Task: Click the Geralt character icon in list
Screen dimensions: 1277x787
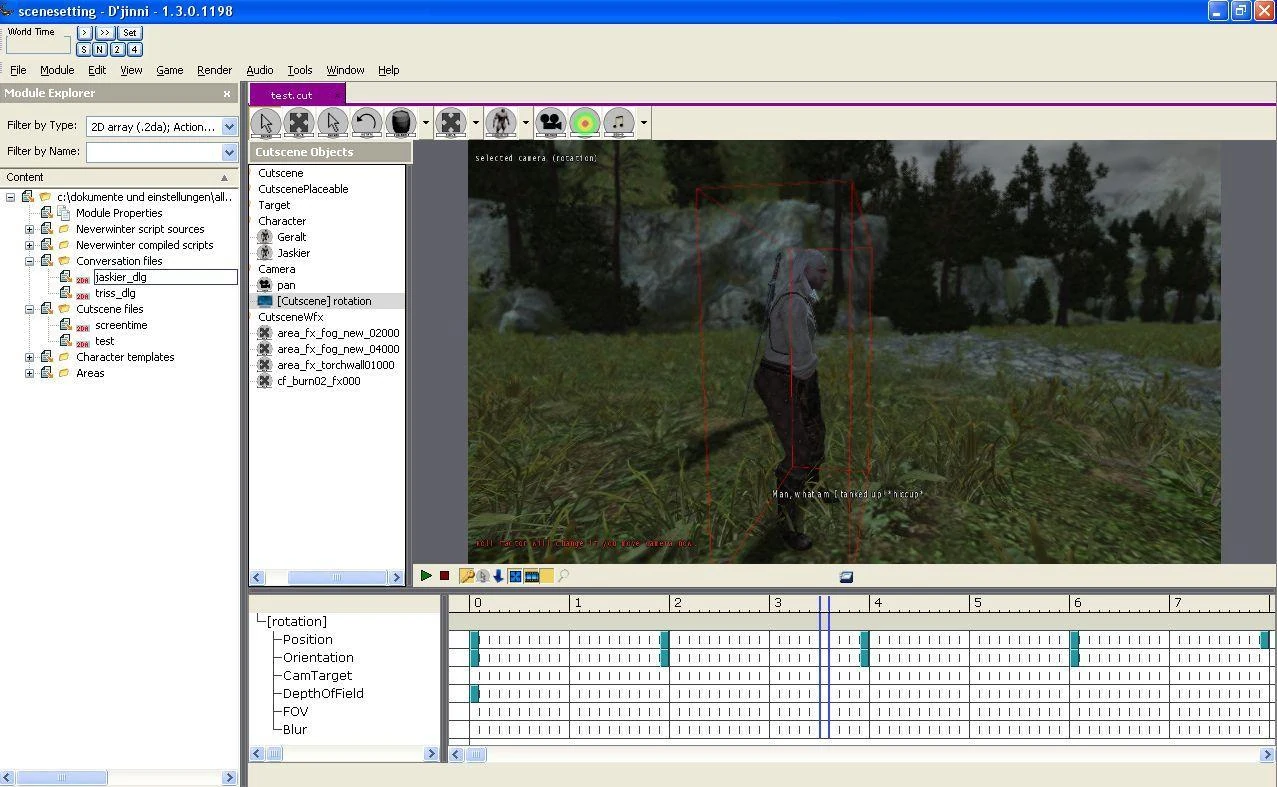Action: coord(265,237)
